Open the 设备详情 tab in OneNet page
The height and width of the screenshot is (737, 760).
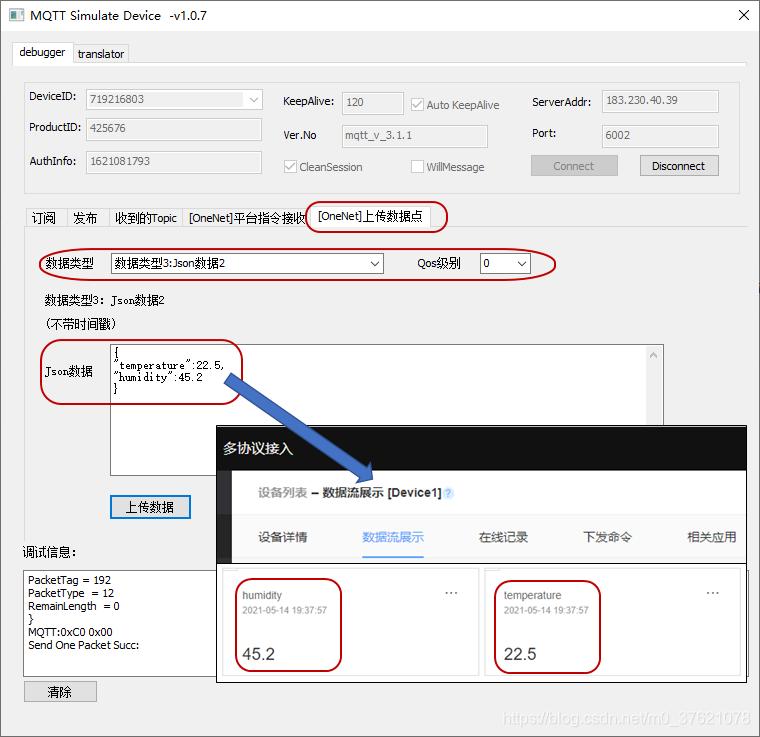[x=283, y=537]
